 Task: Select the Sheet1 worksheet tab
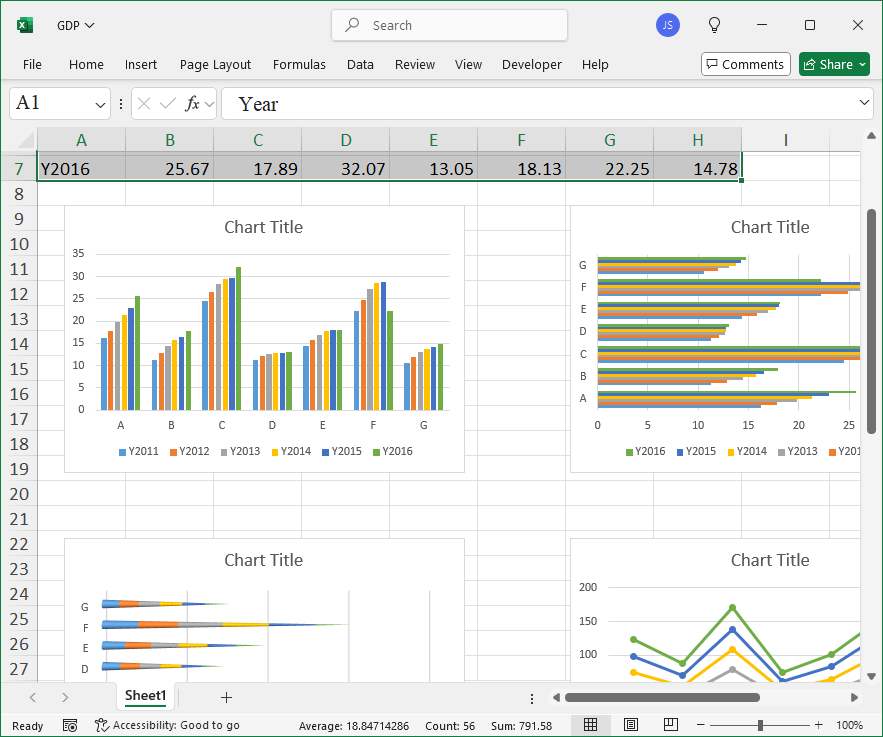tap(145, 696)
